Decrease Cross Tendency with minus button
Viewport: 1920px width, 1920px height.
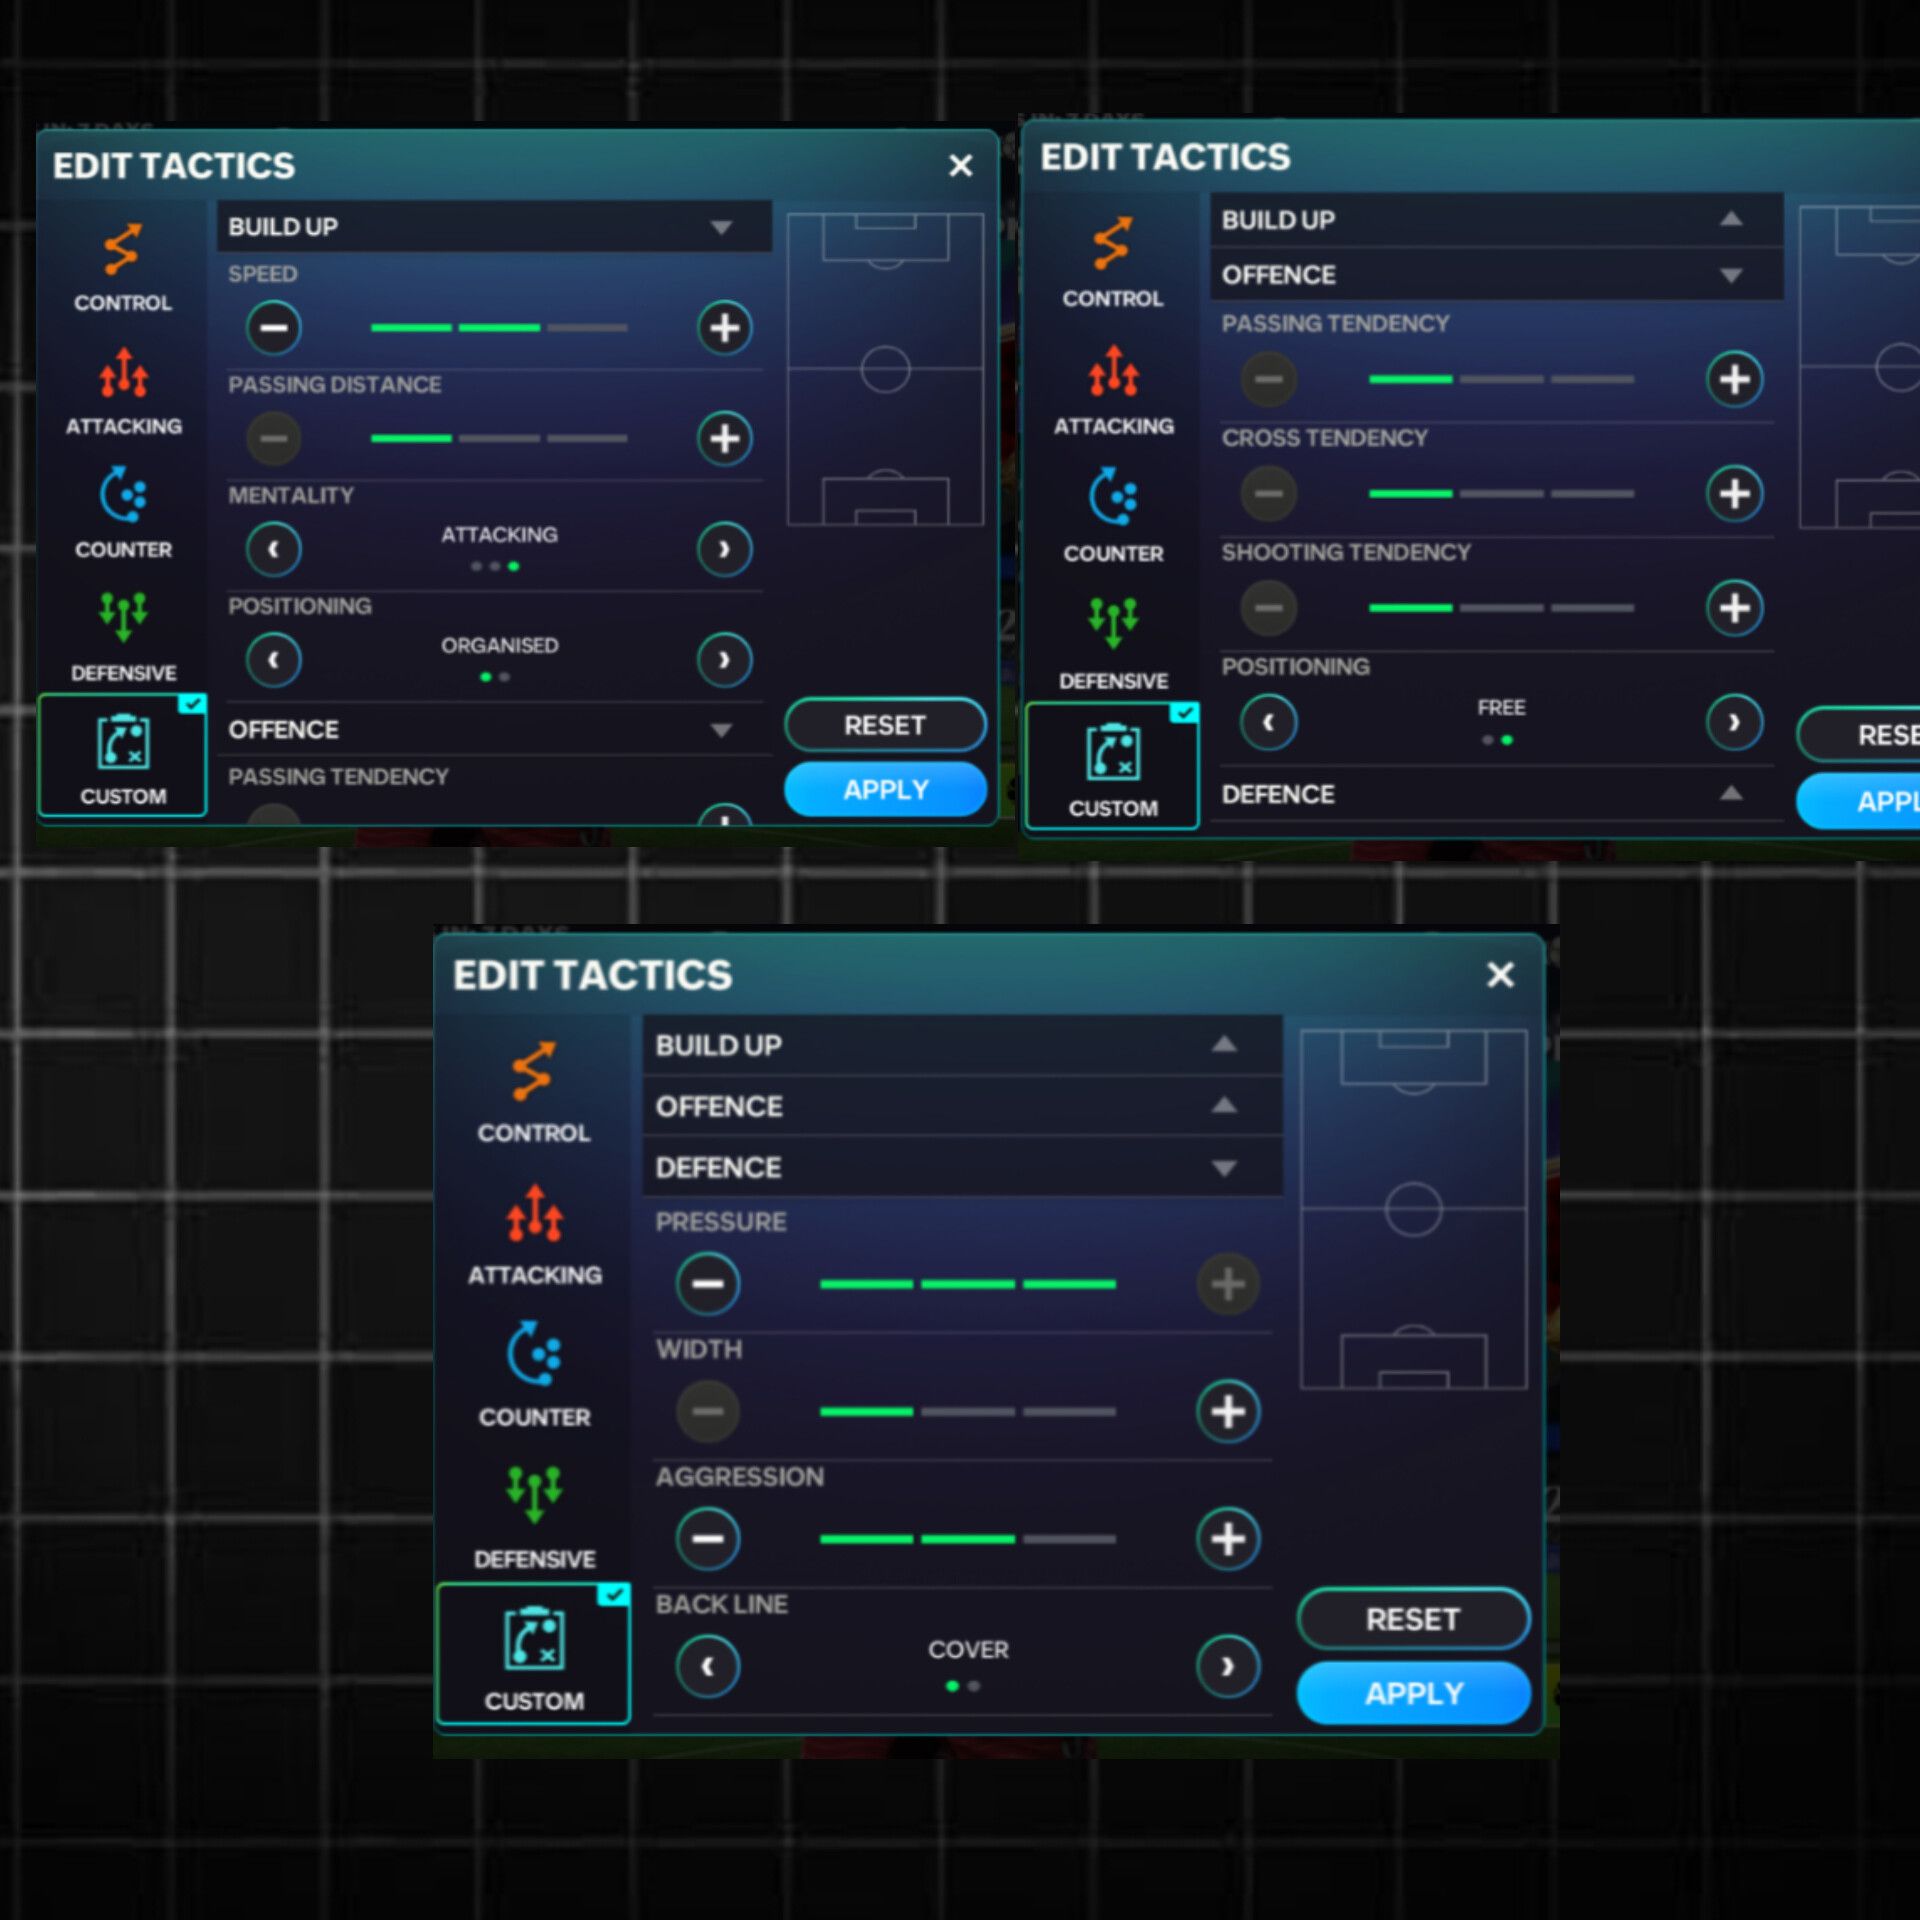tap(1268, 493)
